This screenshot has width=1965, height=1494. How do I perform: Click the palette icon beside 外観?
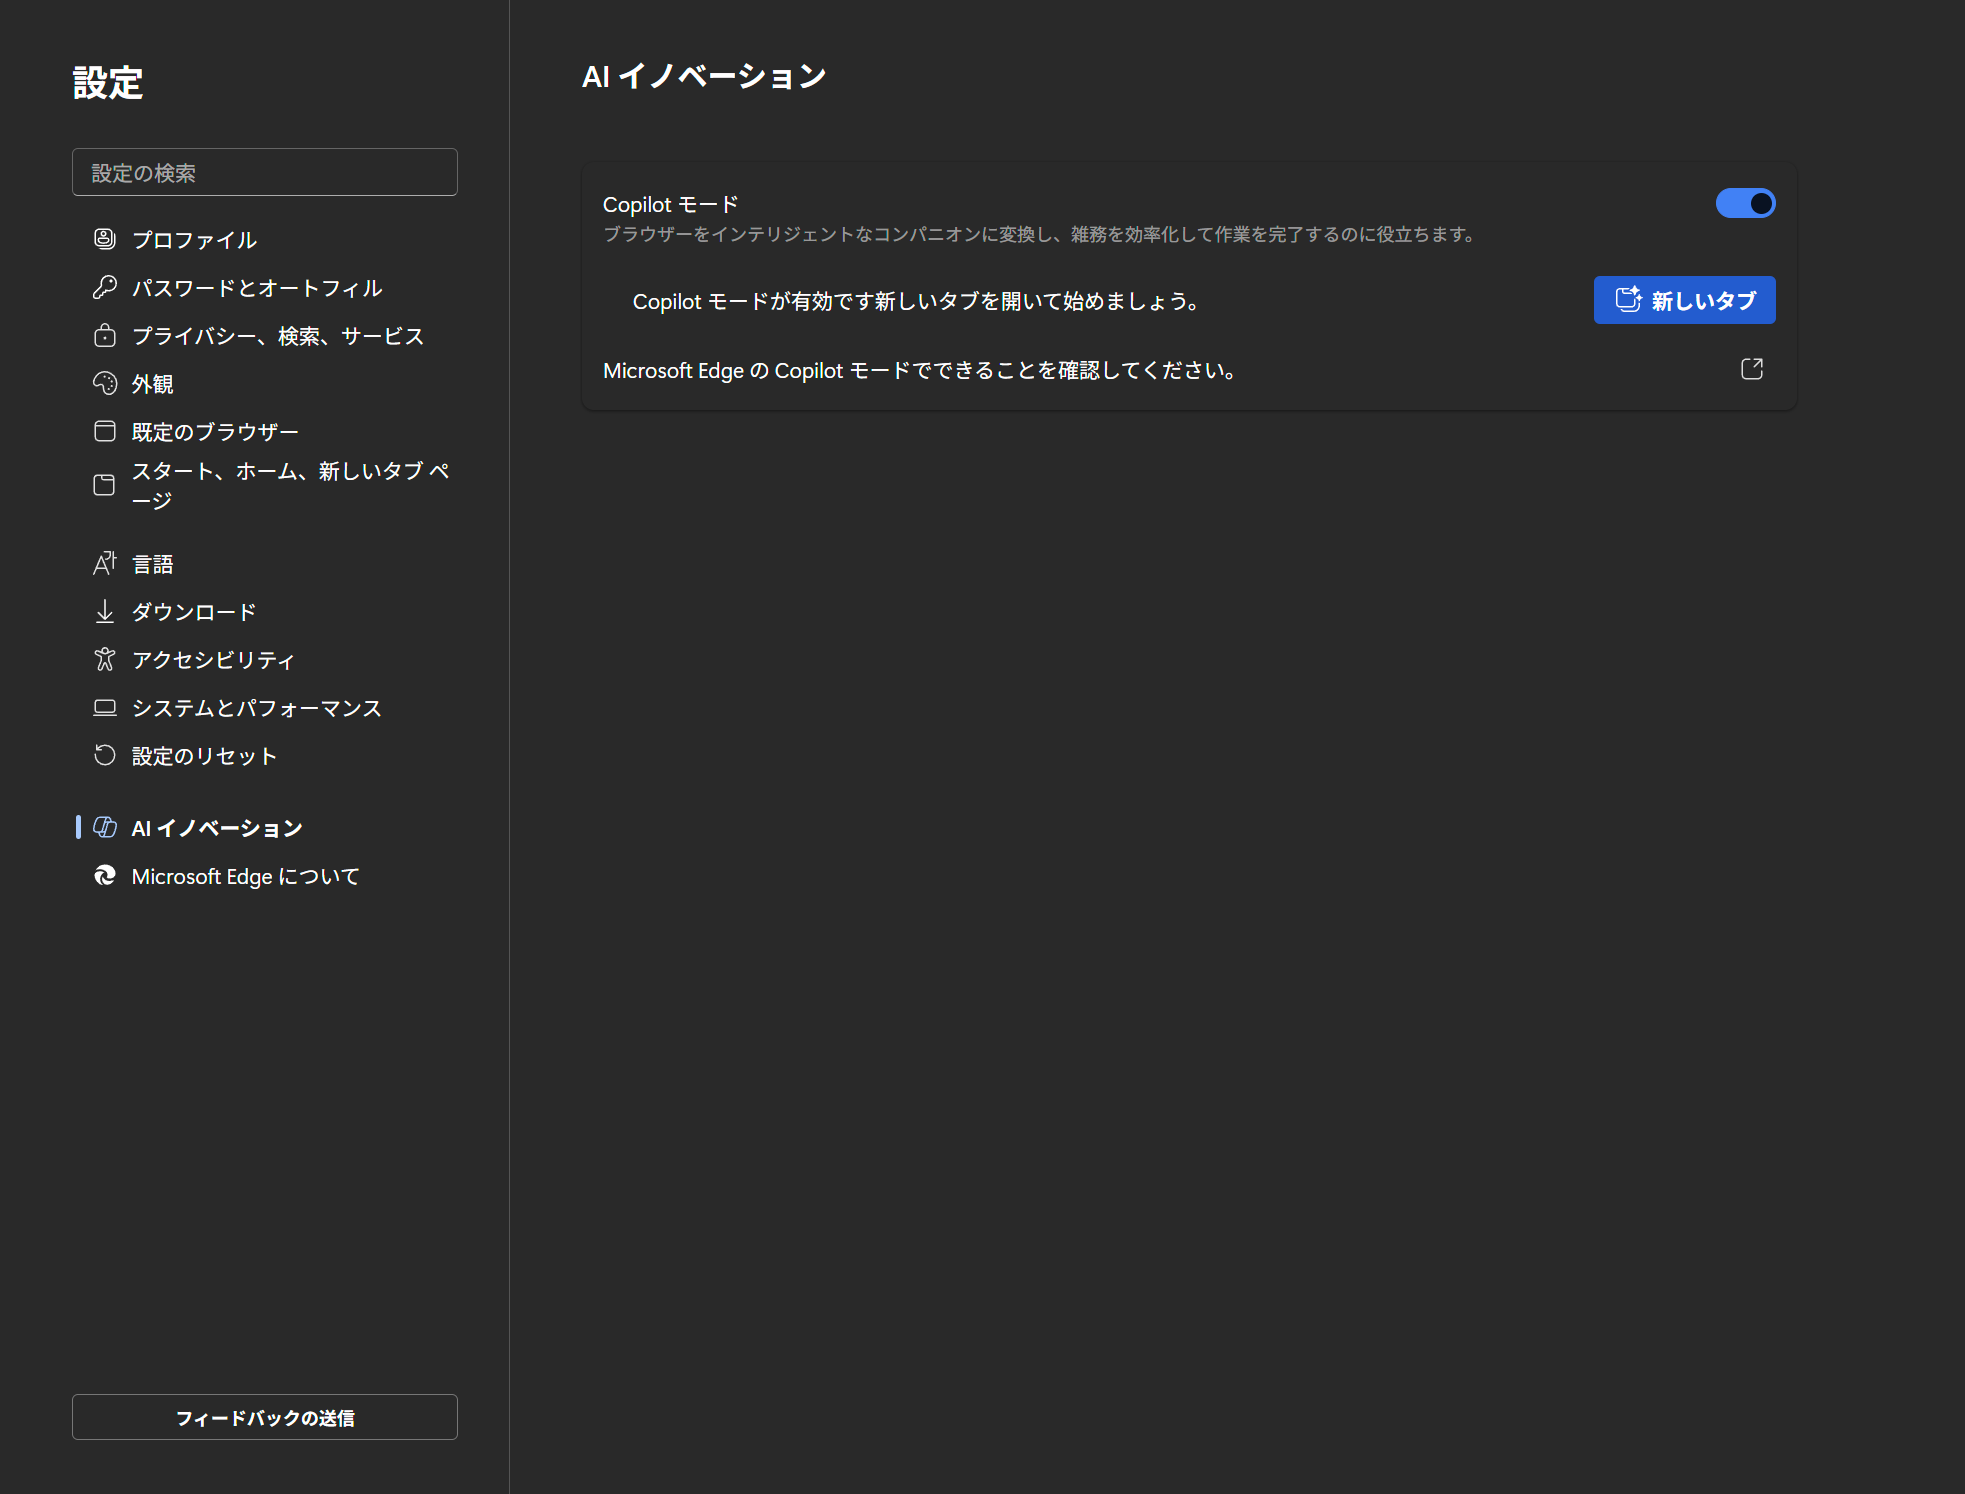point(104,383)
